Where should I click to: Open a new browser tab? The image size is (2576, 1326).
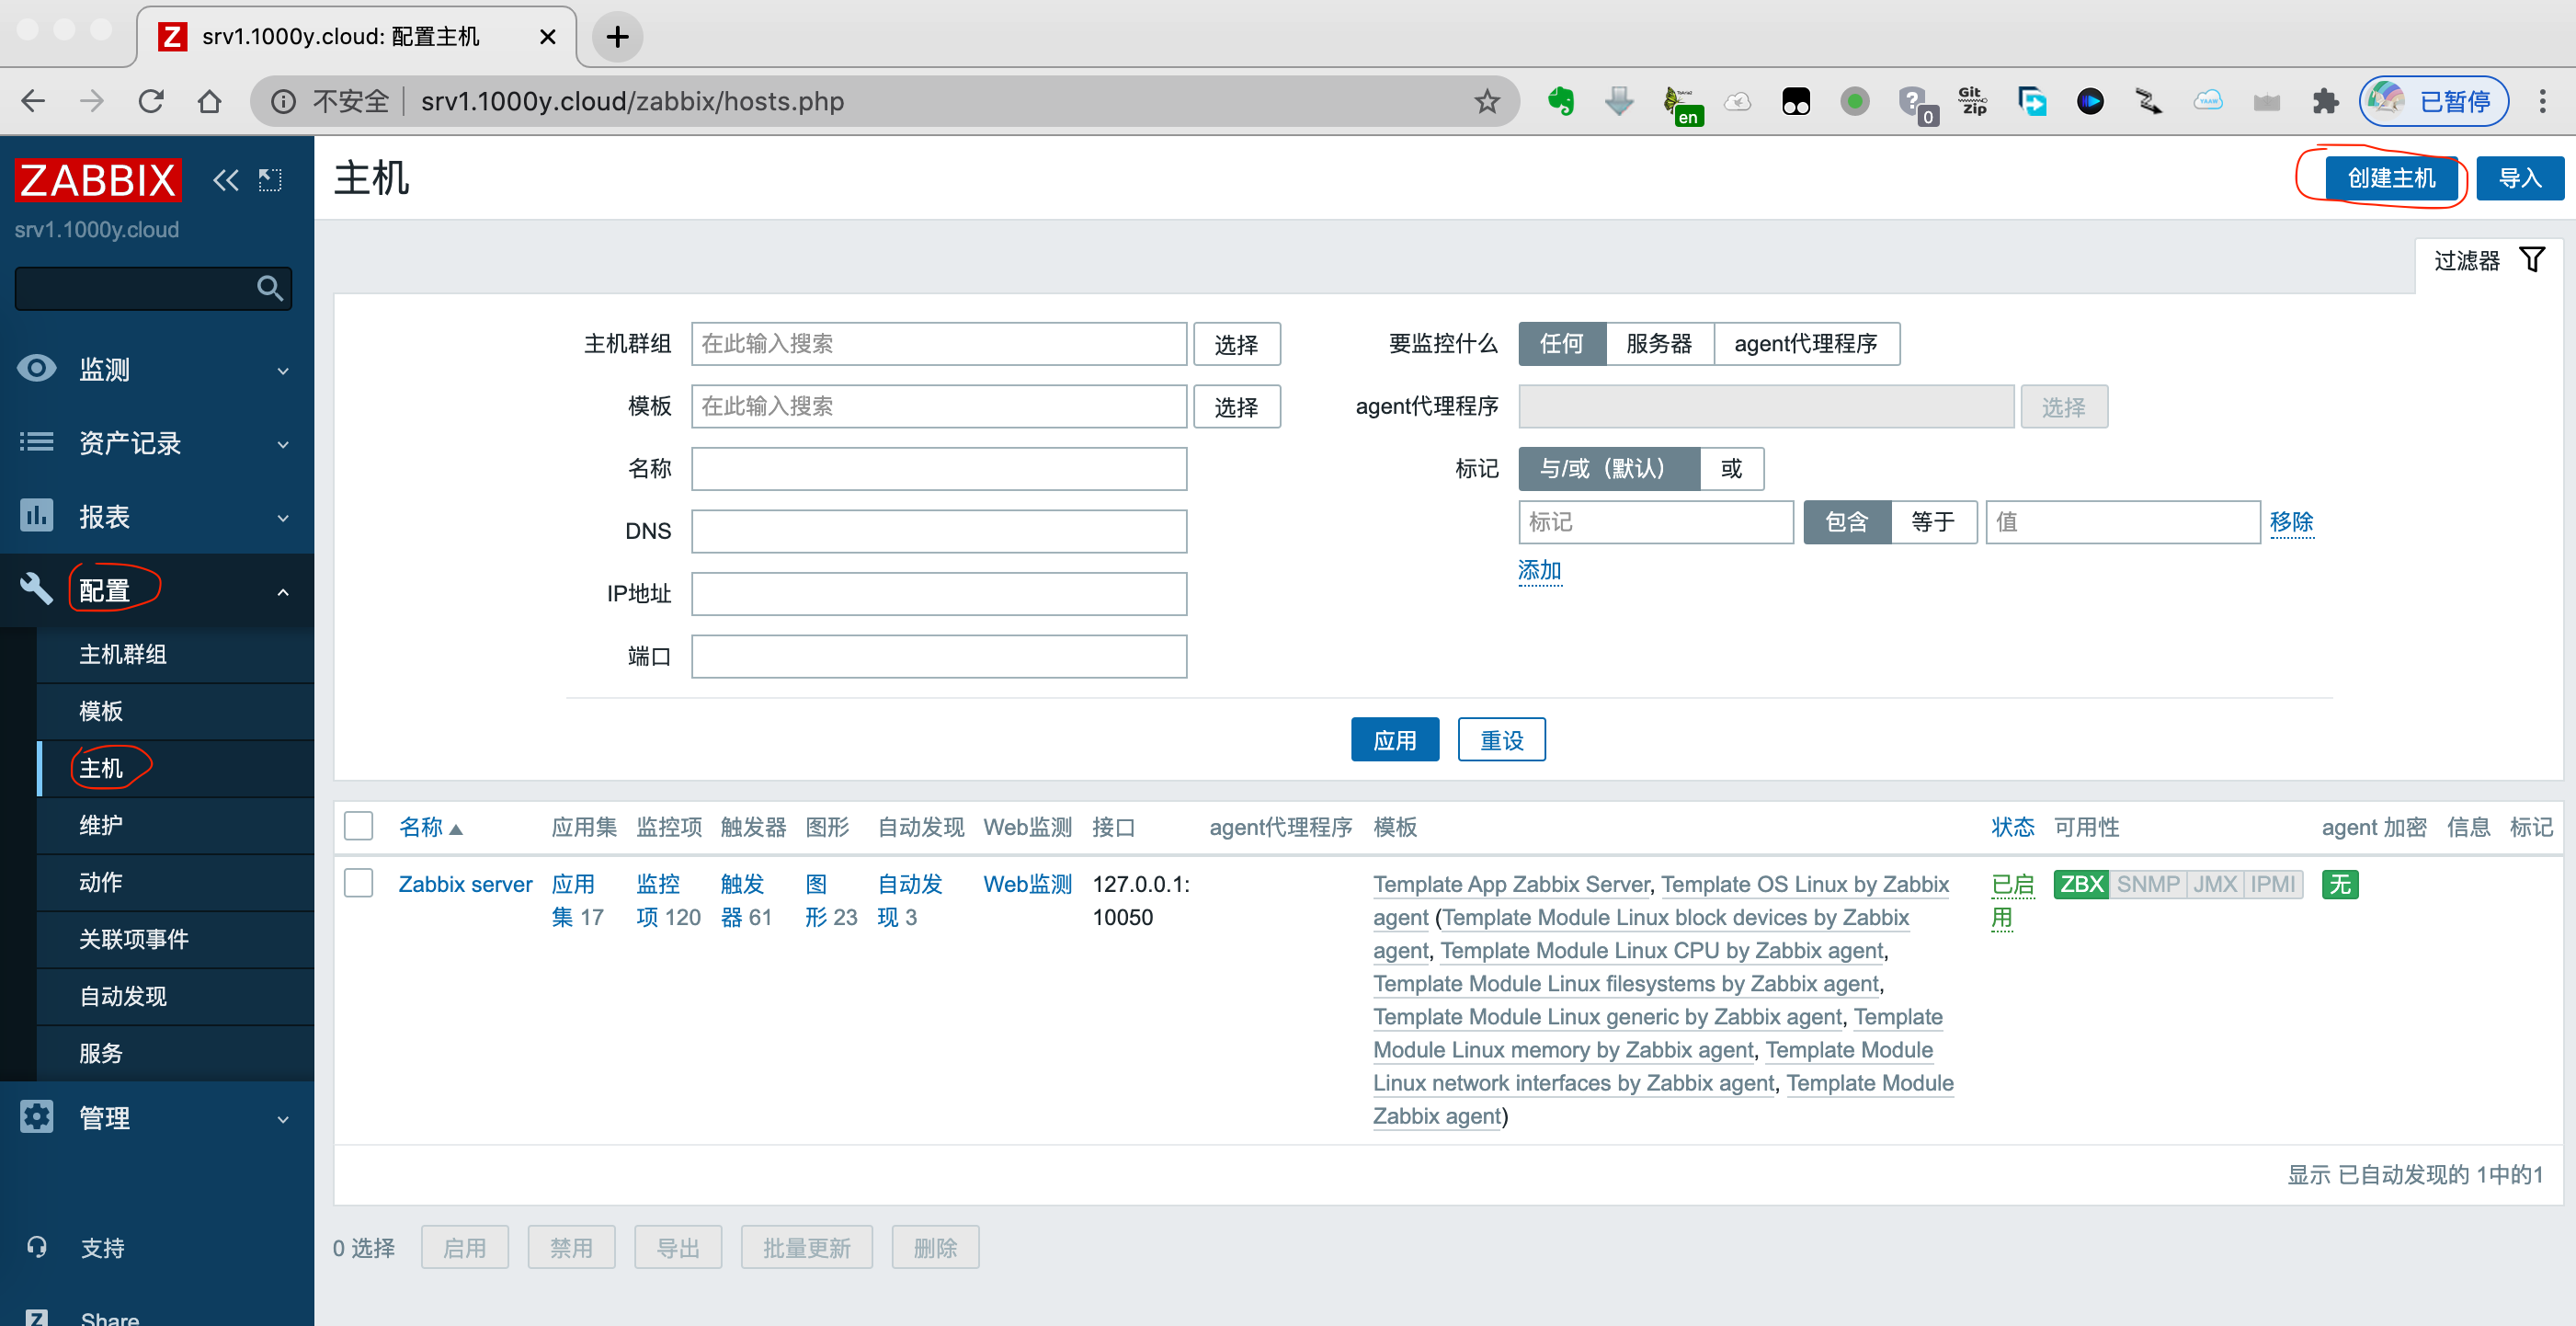tap(617, 37)
